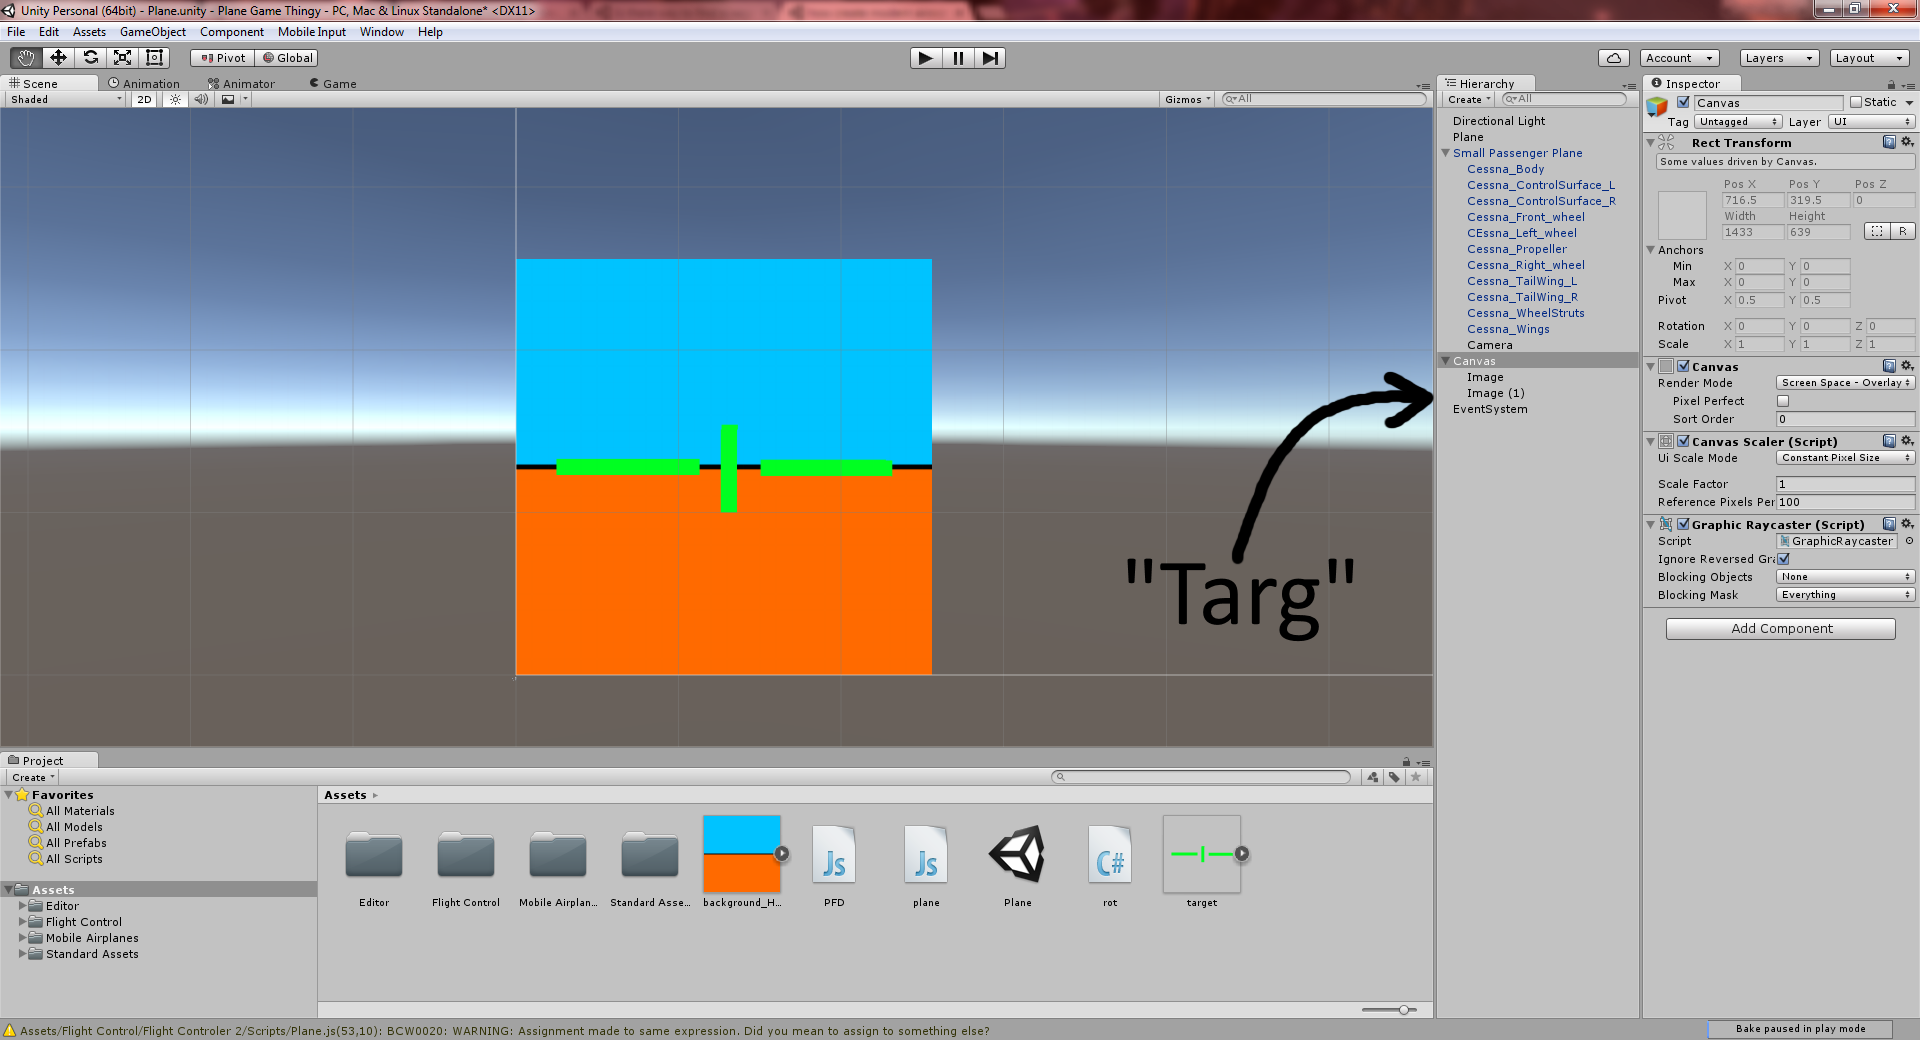Select the Rotate tool
Viewport: 1920px width, 1040px height.
coord(90,58)
